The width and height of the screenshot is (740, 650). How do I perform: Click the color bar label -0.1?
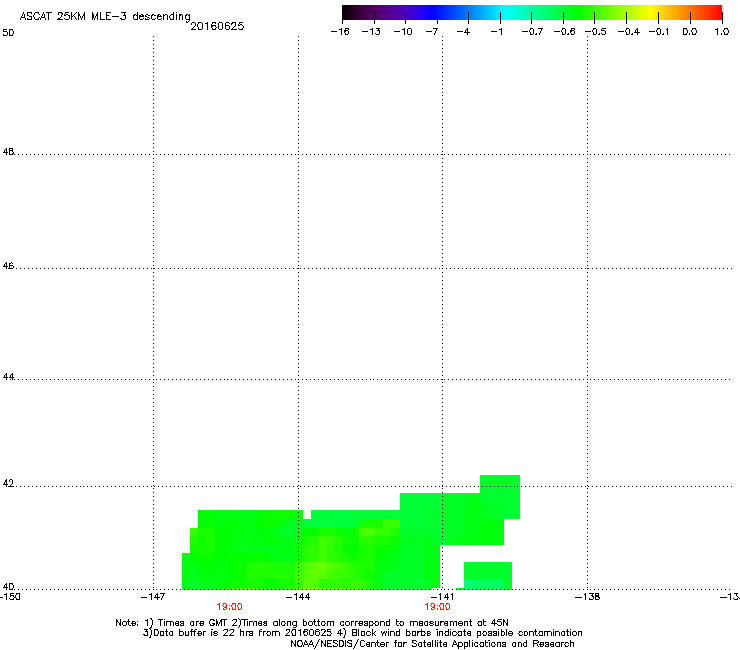pos(659,32)
